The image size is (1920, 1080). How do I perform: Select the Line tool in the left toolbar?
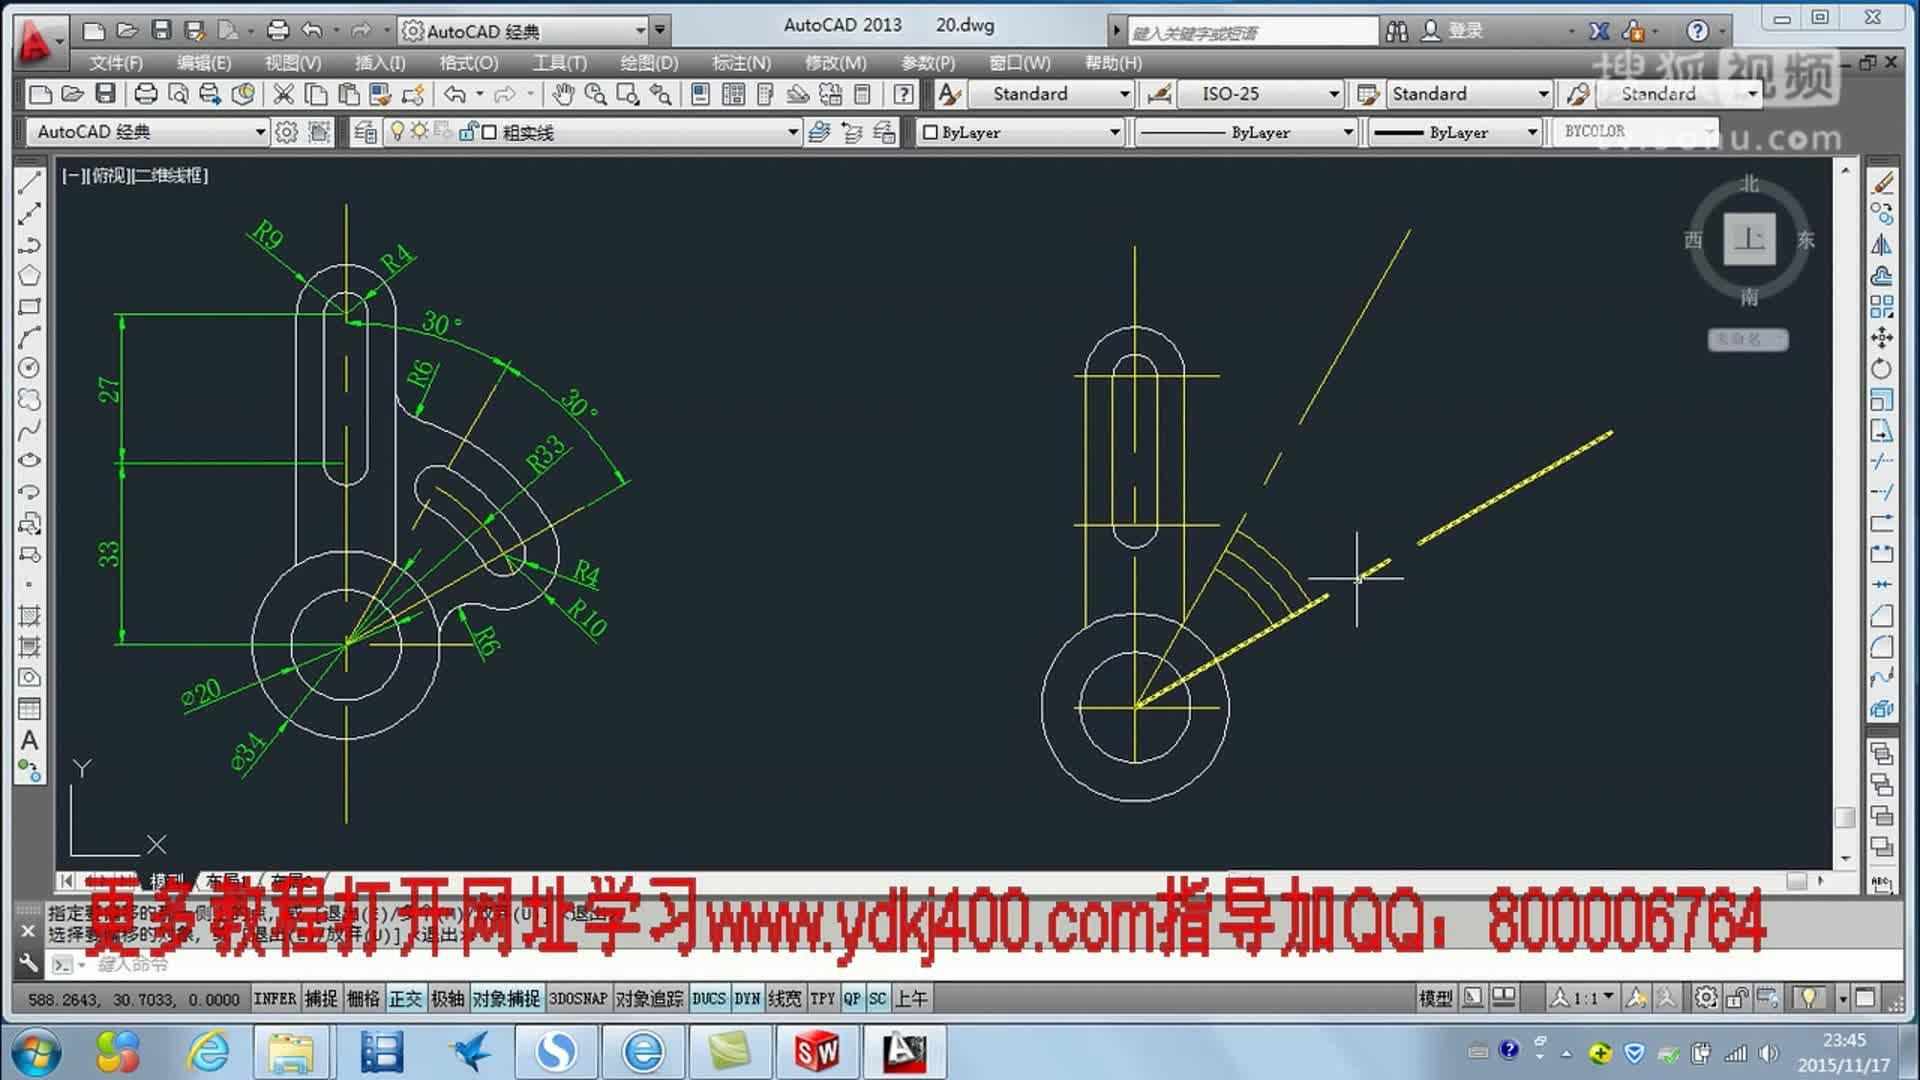[28, 182]
